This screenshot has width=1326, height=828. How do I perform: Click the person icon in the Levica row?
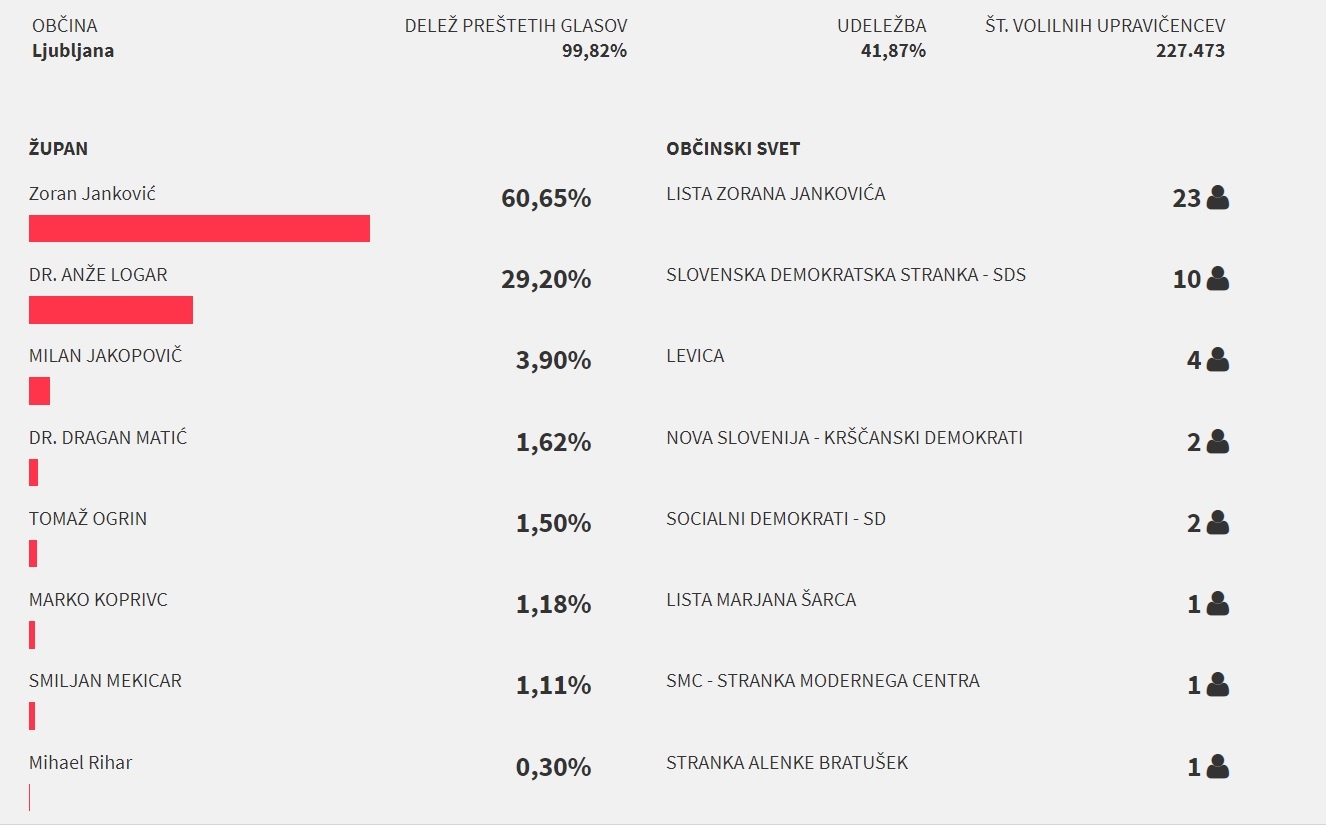(1217, 360)
